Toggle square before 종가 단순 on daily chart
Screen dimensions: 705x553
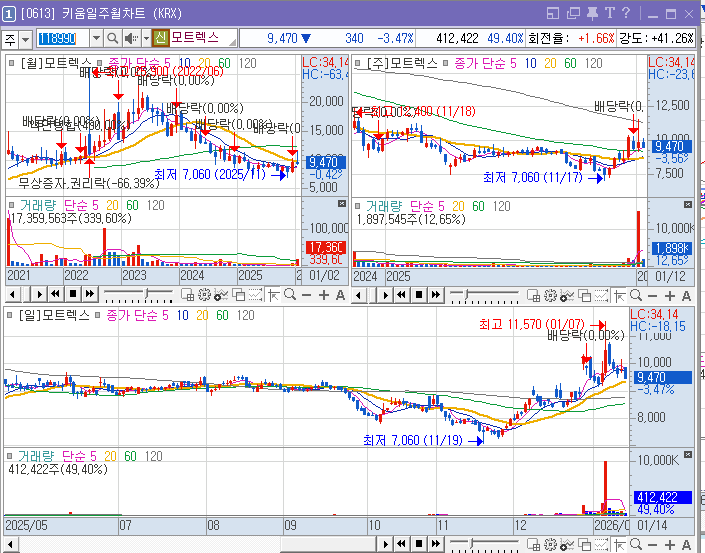[97, 315]
